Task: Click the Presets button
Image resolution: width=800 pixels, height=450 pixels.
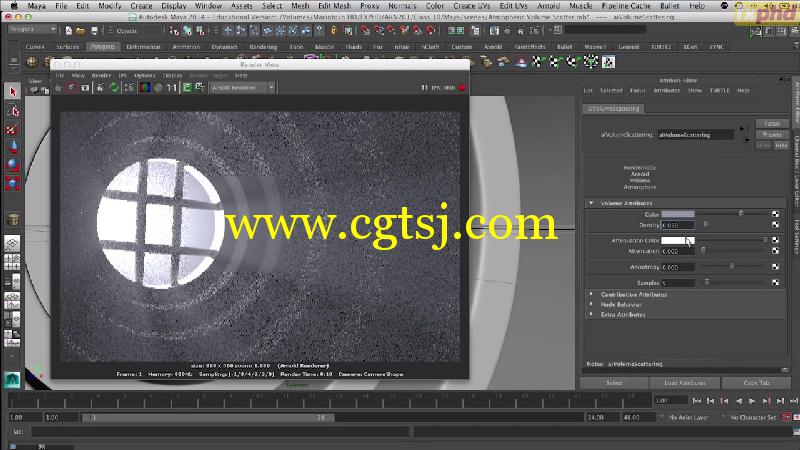Action: click(x=772, y=135)
